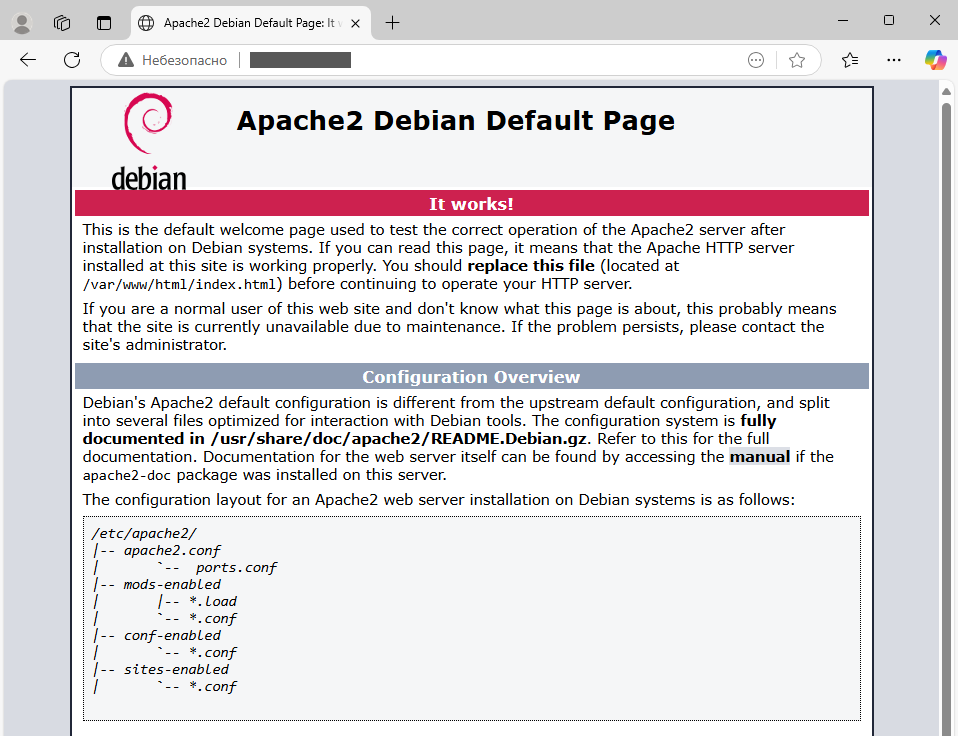Click the Небезопасно security warning indicator

click(172, 60)
